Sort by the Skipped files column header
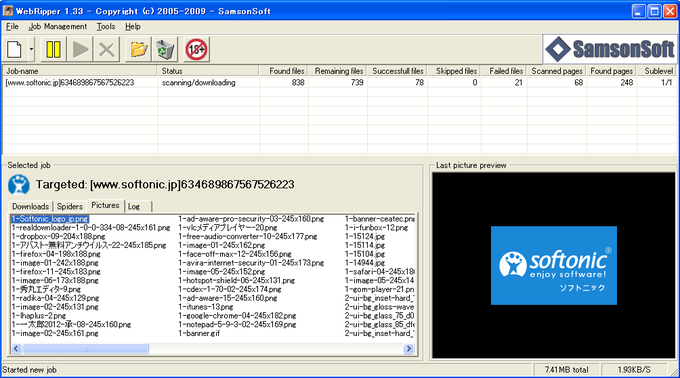 point(454,71)
